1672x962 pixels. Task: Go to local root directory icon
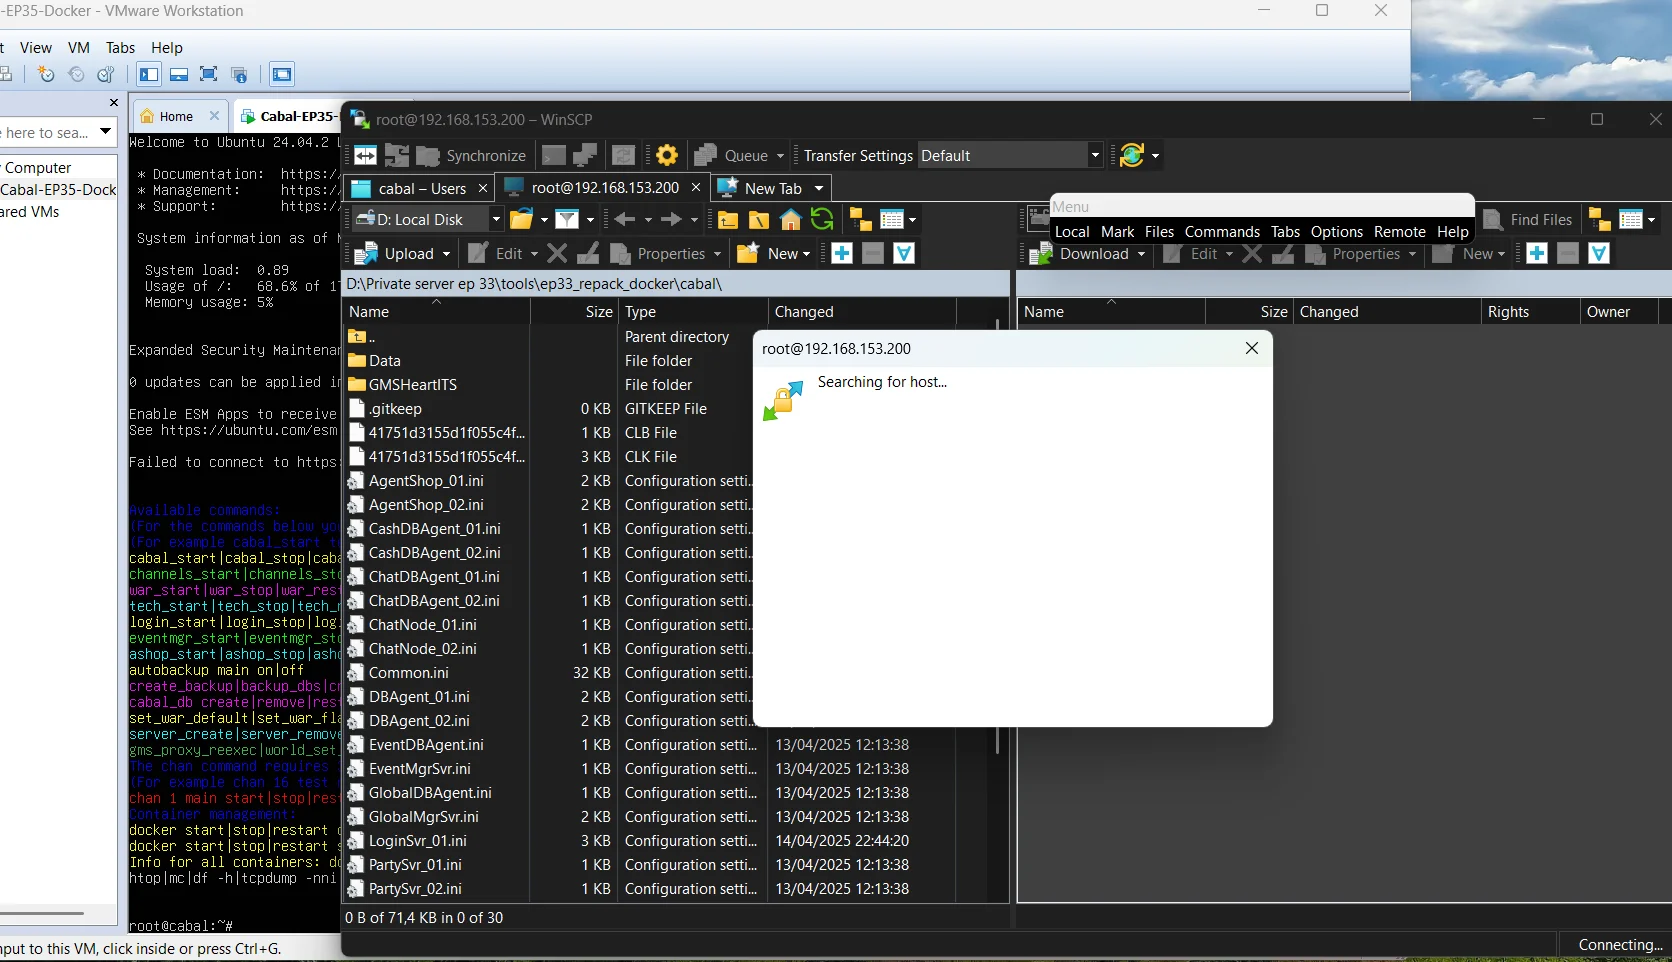click(x=759, y=219)
